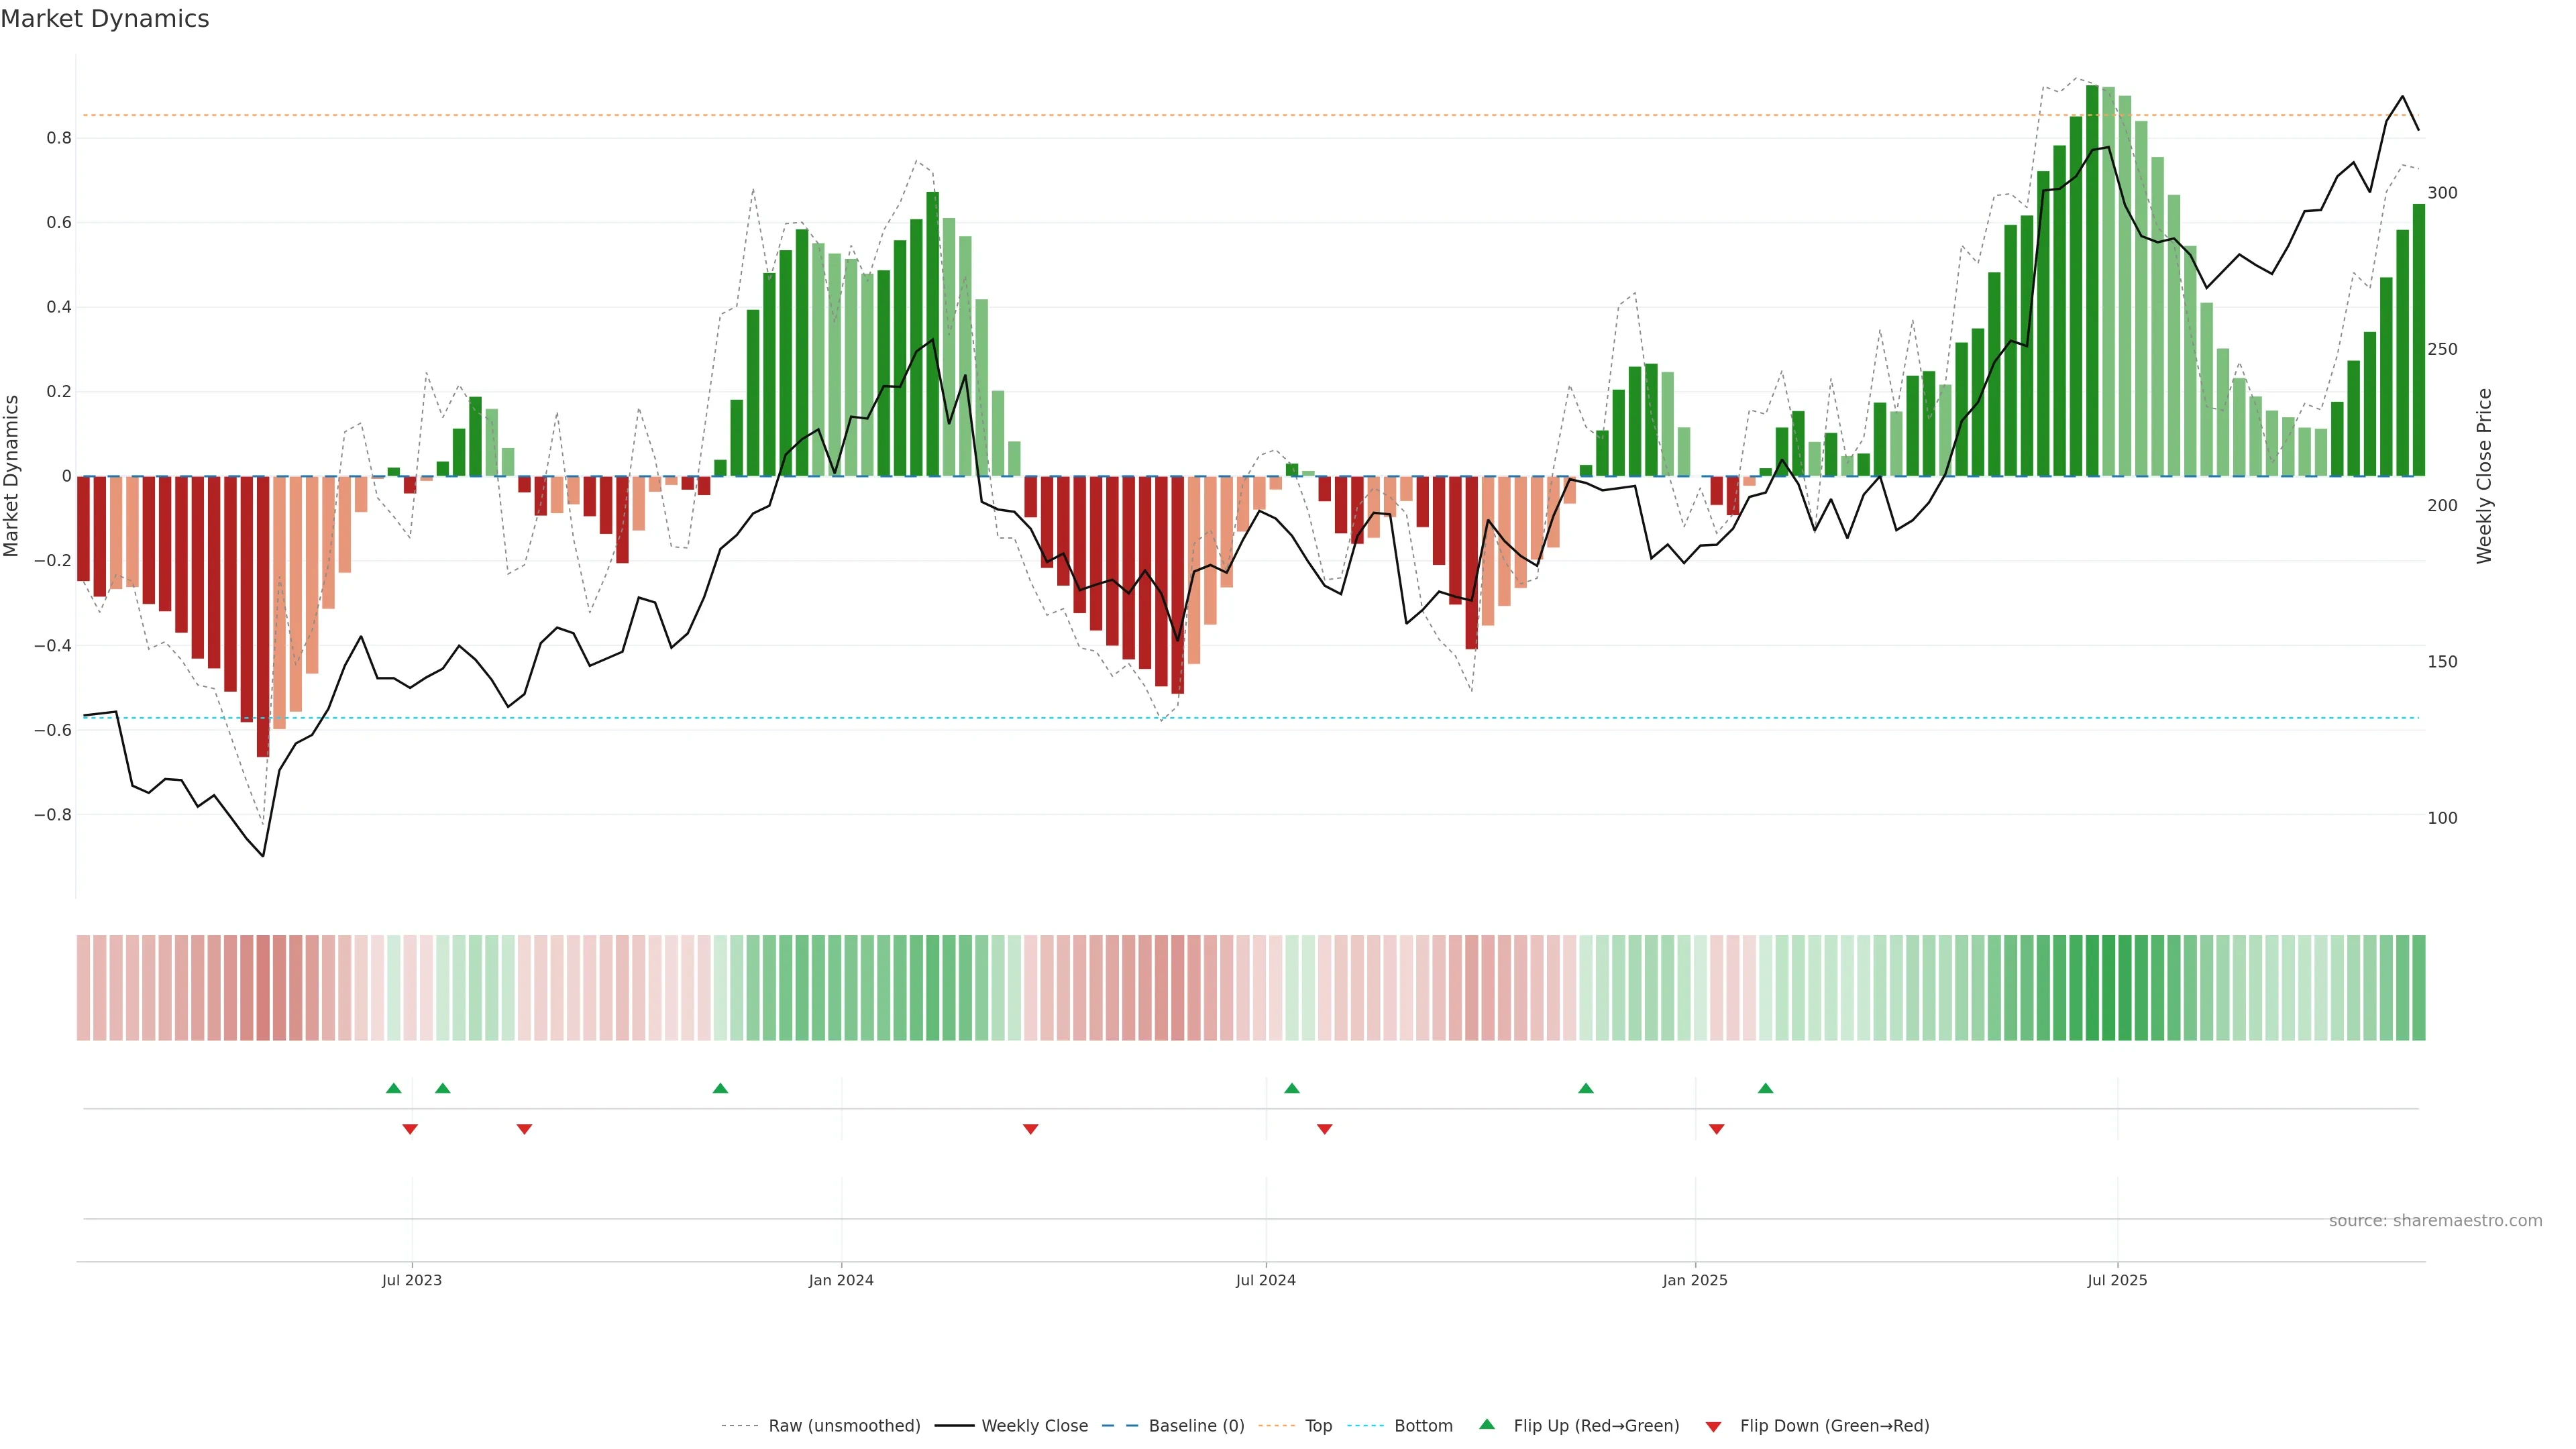The image size is (2576, 1449).
Task: Click the Market Dynamics chart title
Action: point(105,19)
